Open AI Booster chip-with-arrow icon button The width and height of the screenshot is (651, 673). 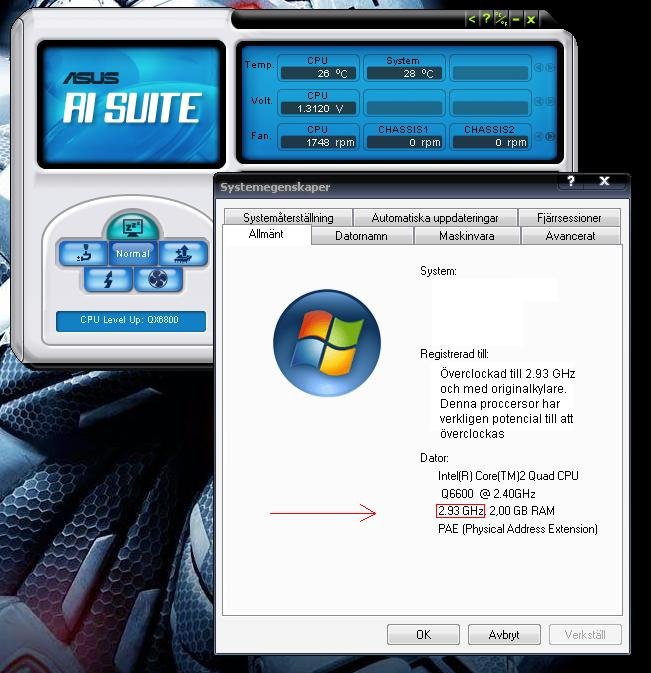183,253
